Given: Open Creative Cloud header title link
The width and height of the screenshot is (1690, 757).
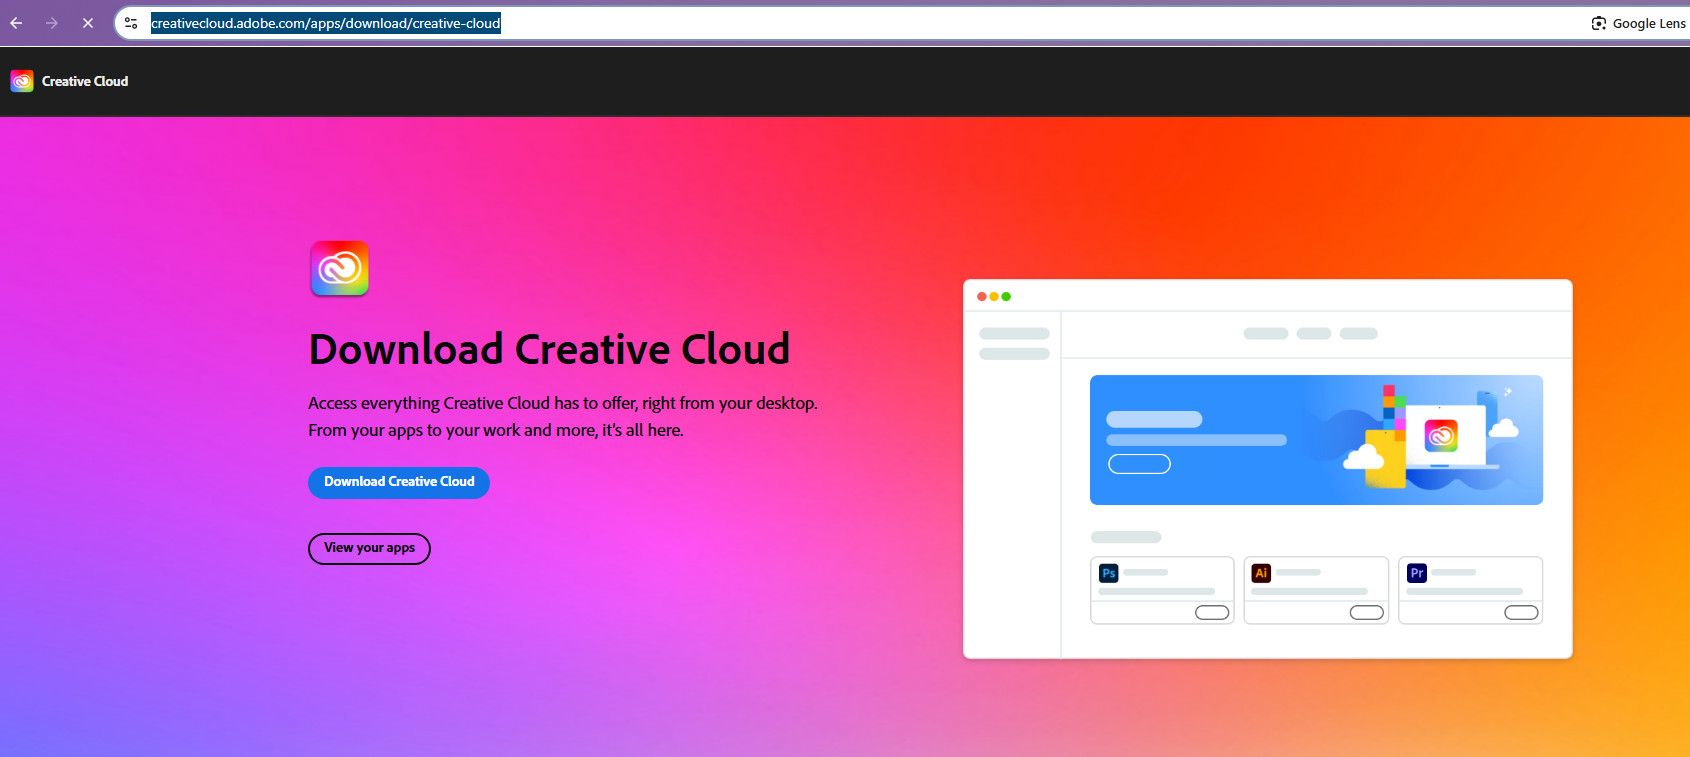Looking at the screenshot, I should coord(85,81).
